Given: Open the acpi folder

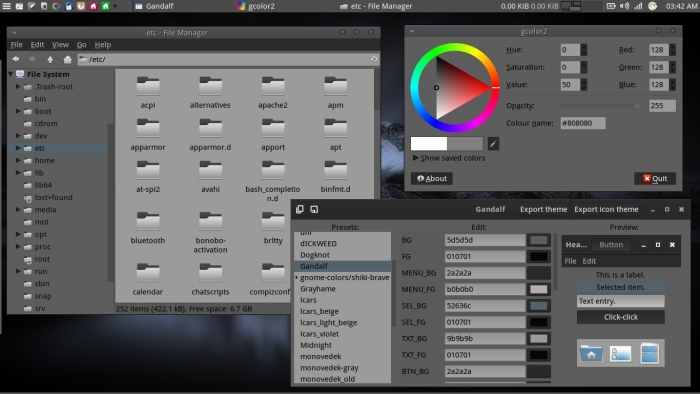Looking at the screenshot, I should tap(148, 92).
